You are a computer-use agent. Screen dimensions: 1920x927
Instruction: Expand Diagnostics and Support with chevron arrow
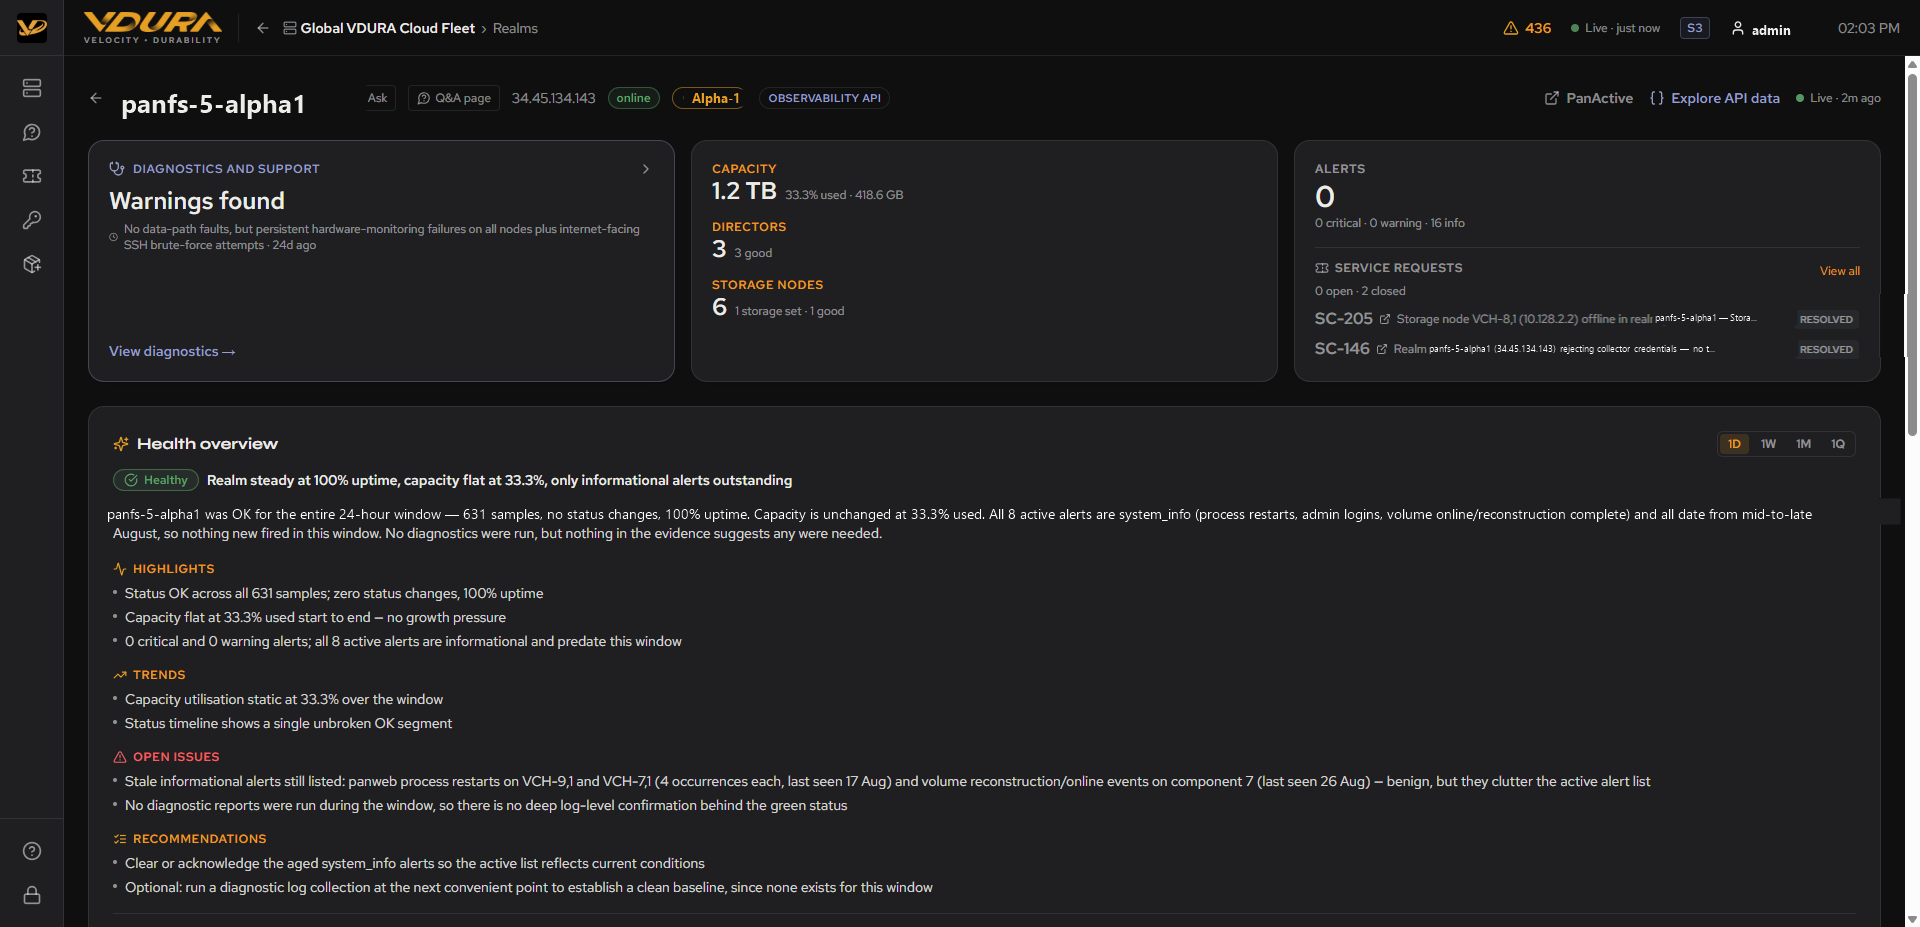[x=646, y=169]
